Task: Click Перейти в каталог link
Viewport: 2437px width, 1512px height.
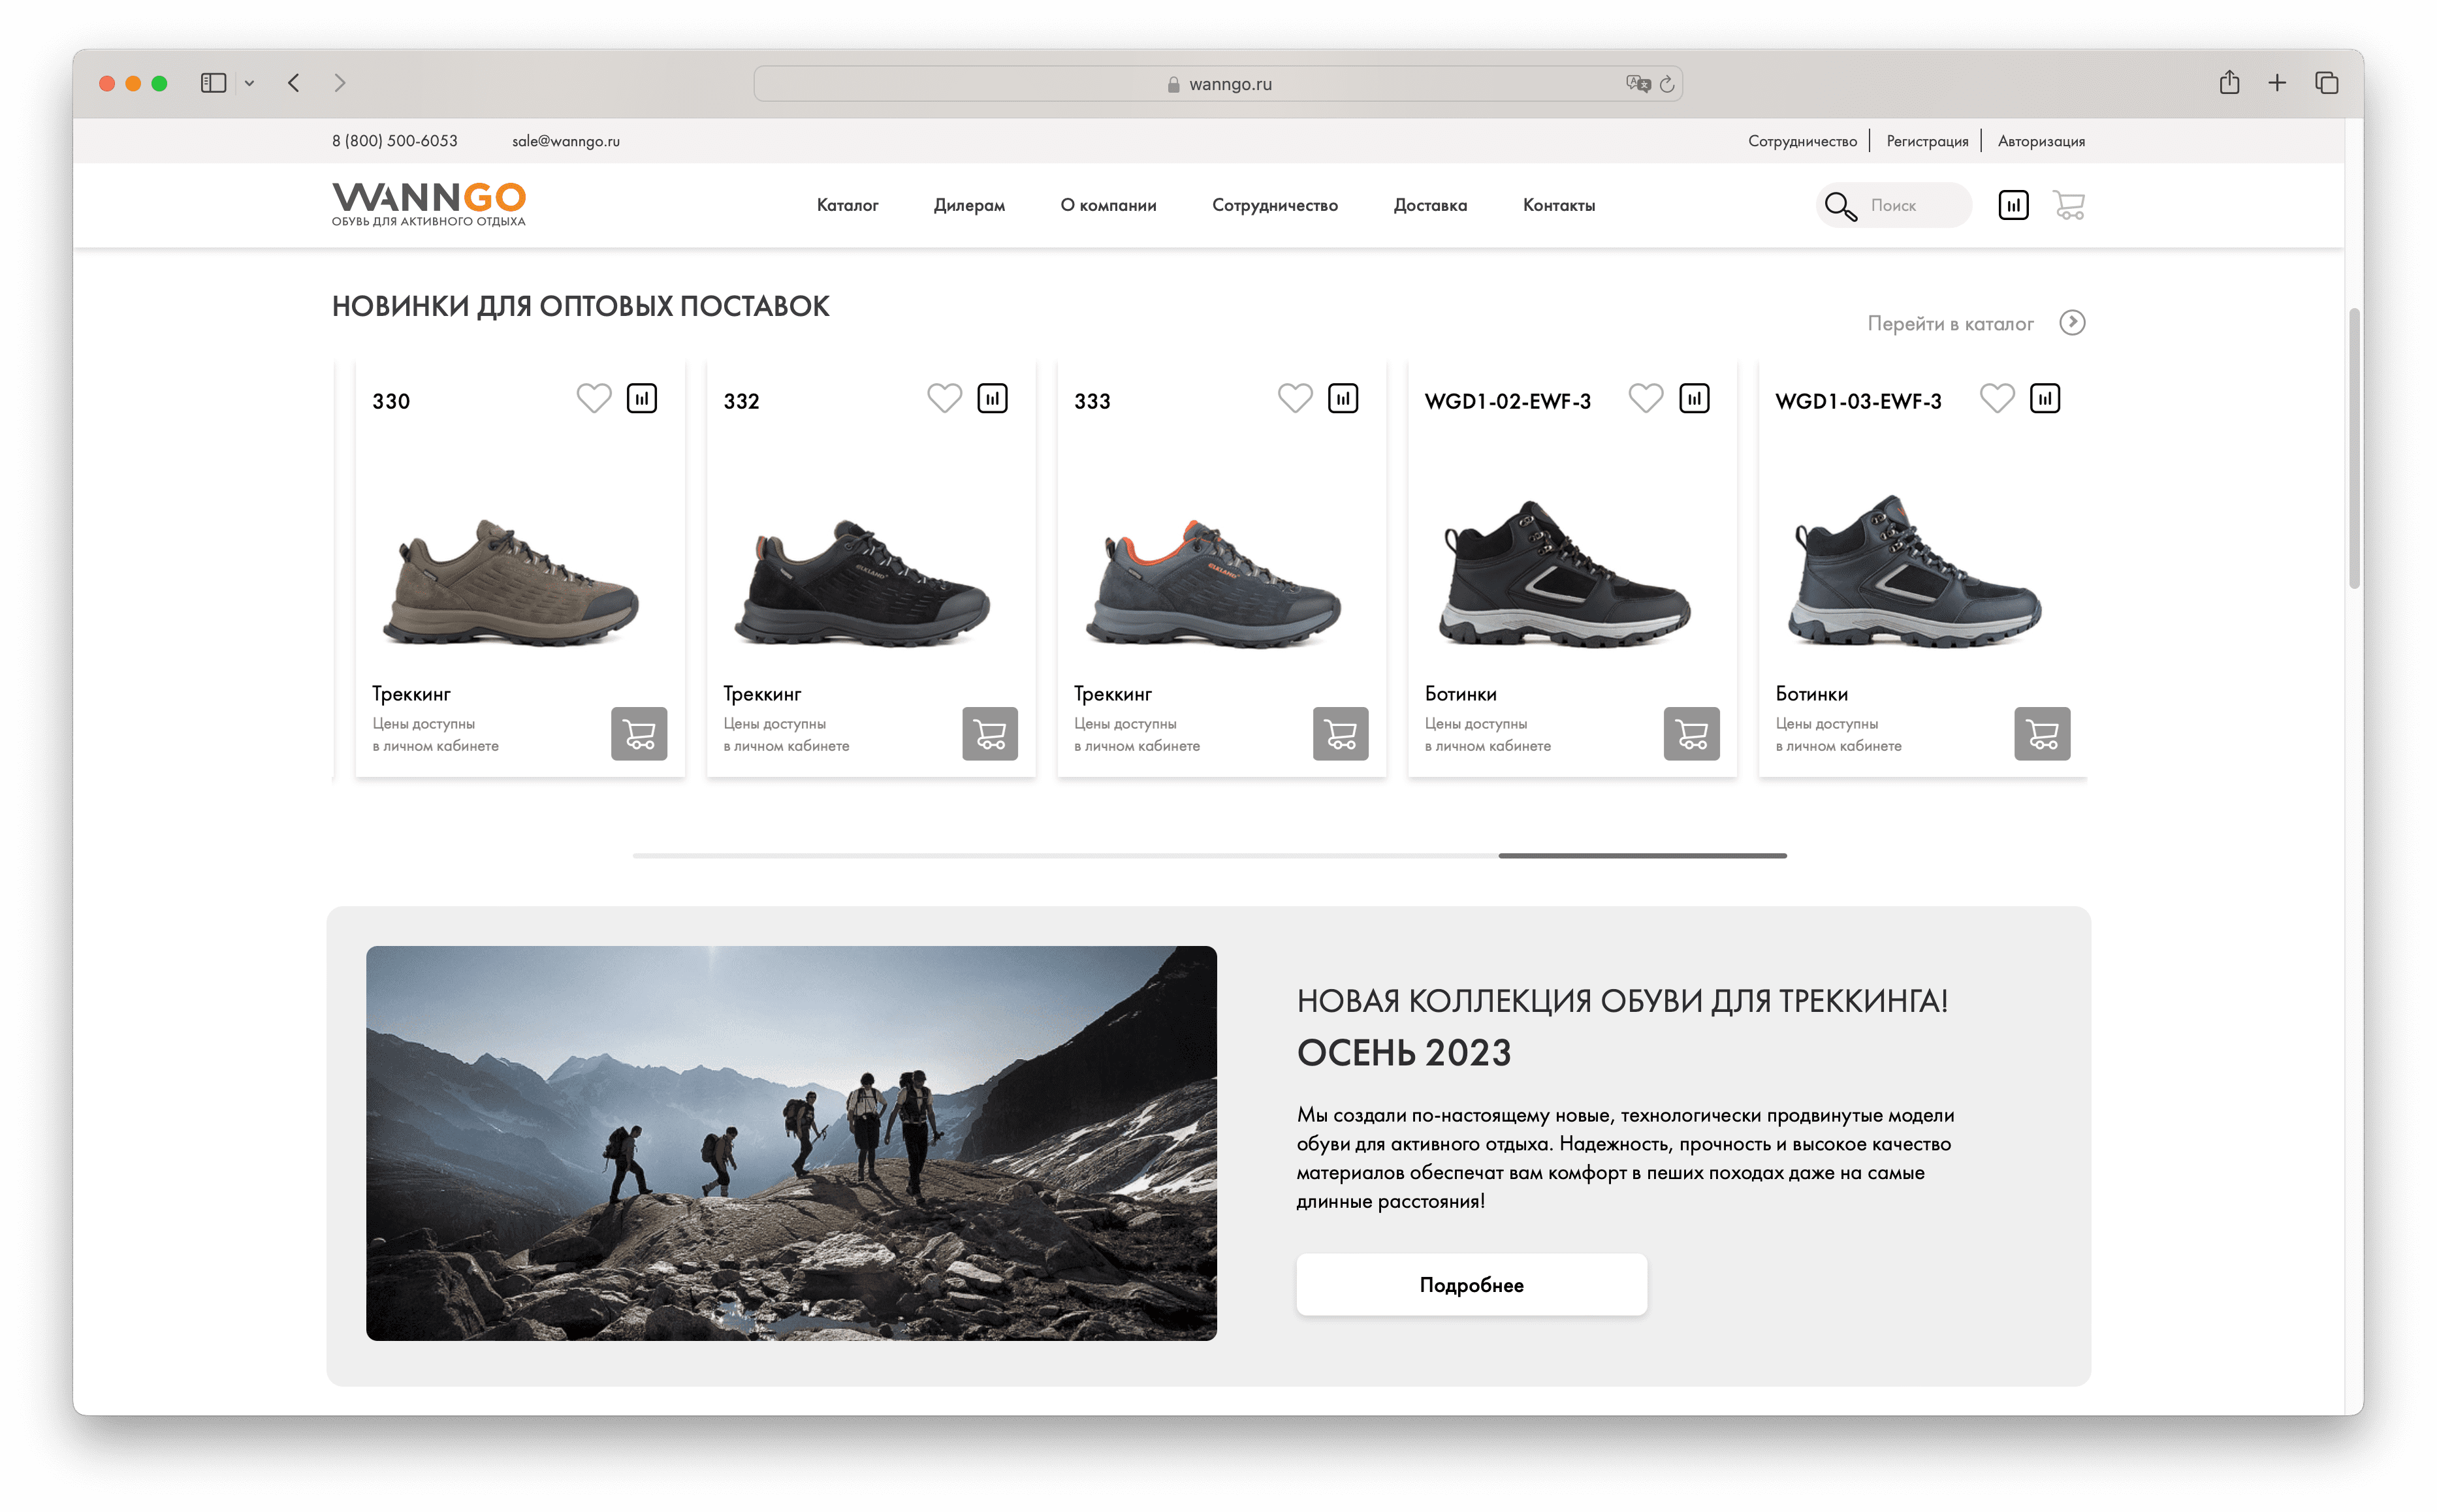Action: [1950, 323]
